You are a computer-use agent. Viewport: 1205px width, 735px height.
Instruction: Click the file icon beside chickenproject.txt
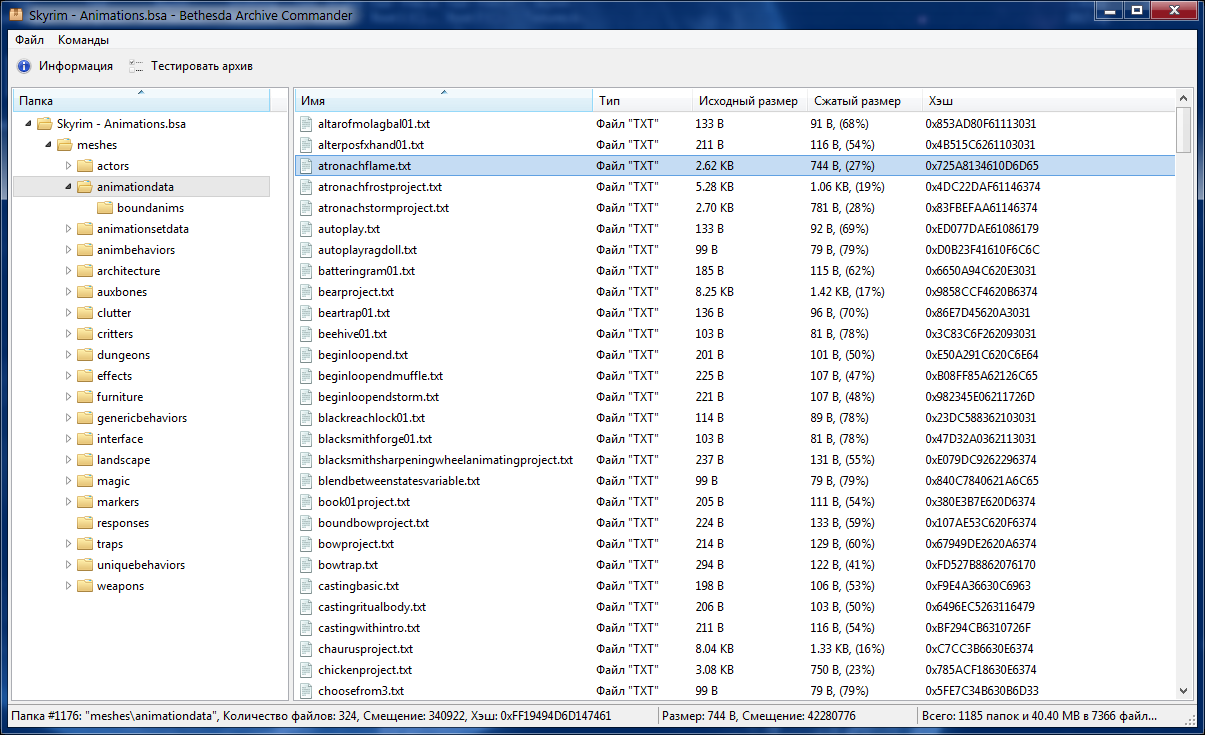point(308,670)
